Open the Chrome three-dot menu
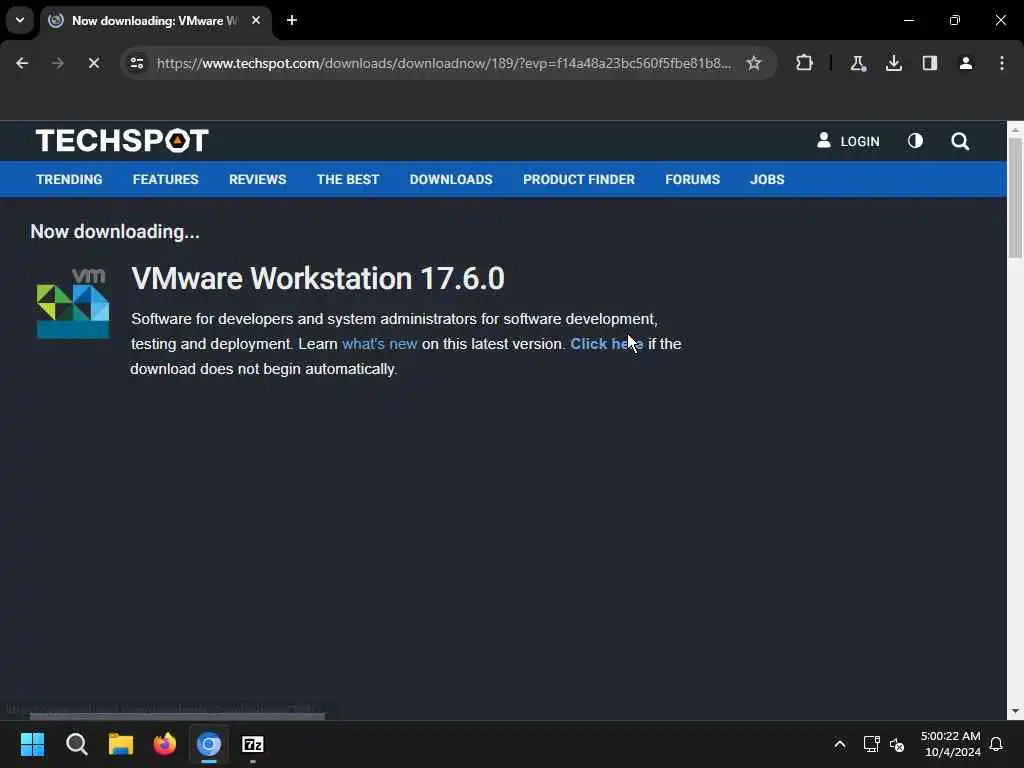 [x=1001, y=63]
